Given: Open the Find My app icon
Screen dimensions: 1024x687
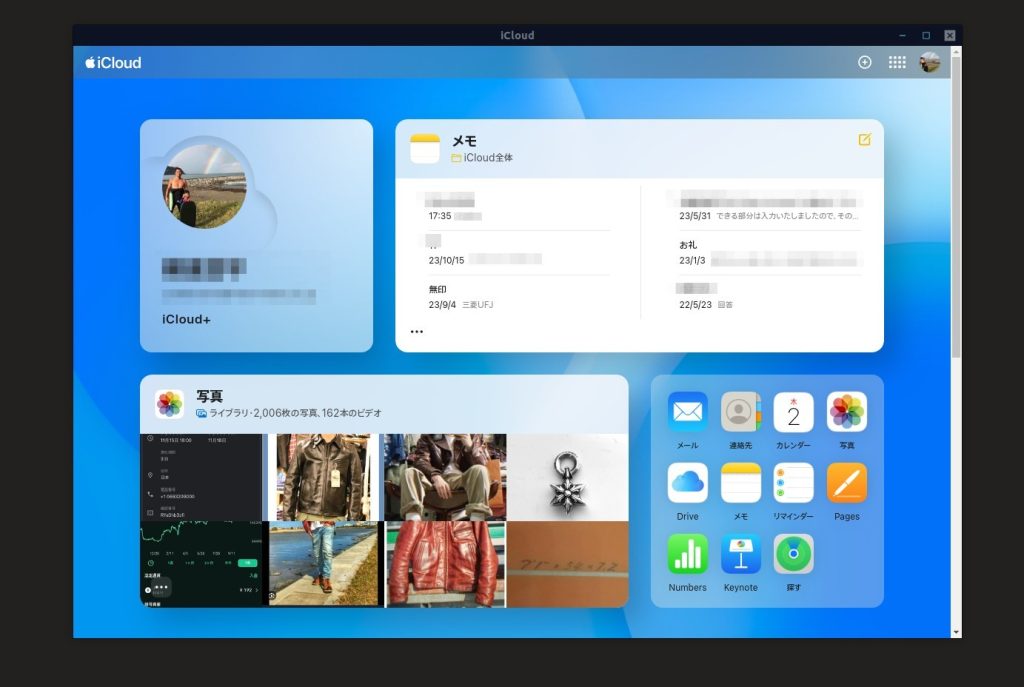Looking at the screenshot, I should tap(793, 554).
